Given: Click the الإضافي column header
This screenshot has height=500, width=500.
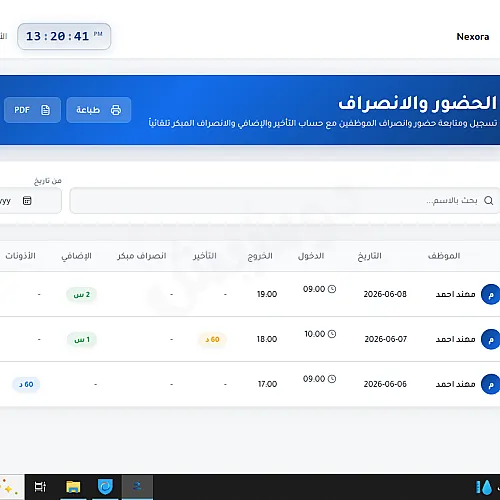Looking at the screenshot, I should [76, 256].
